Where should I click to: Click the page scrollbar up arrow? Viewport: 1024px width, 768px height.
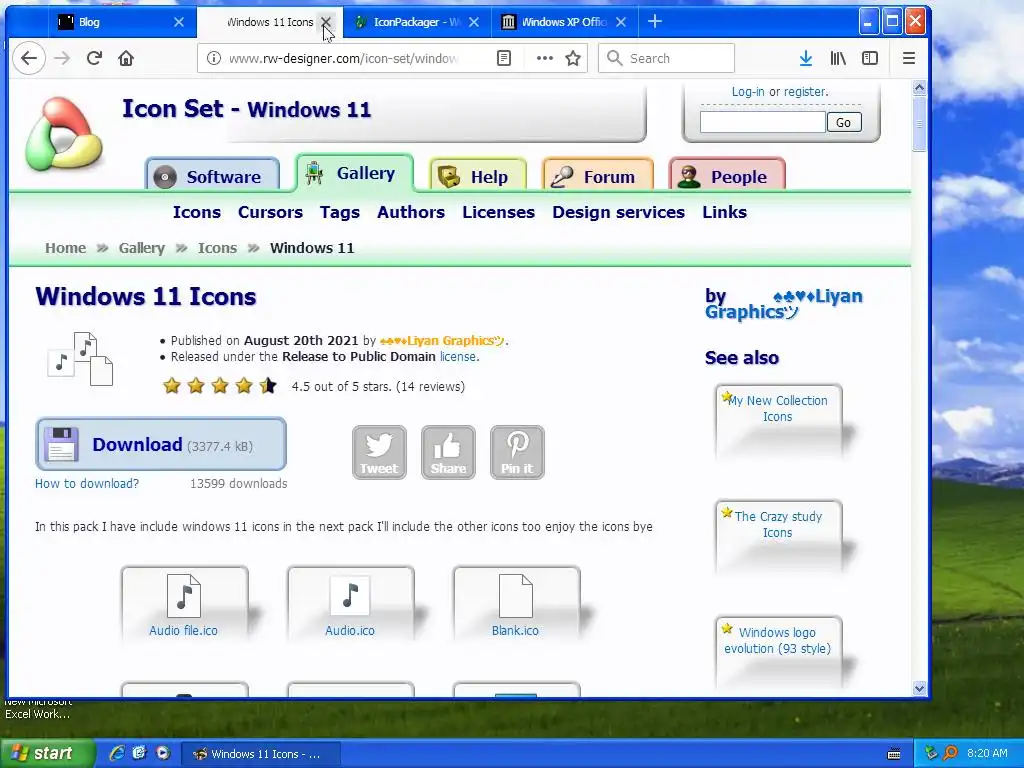[x=920, y=88]
